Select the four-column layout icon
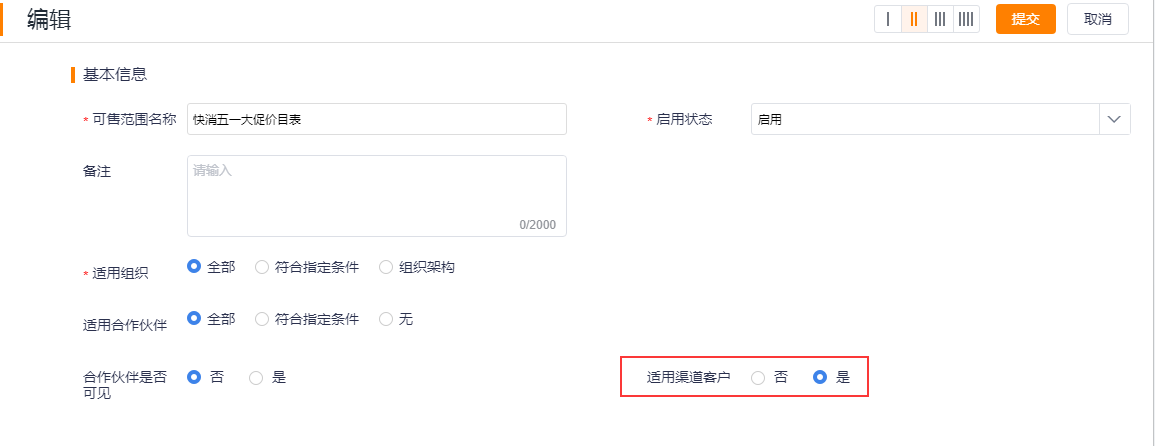 click(x=966, y=19)
